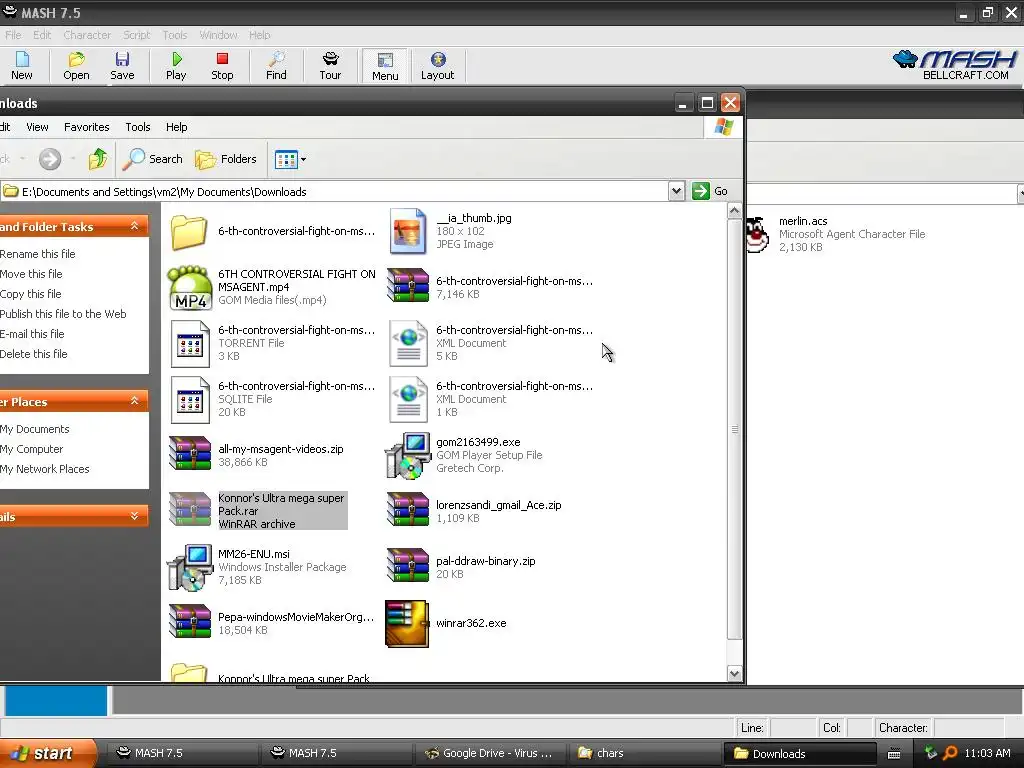The width and height of the screenshot is (1024, 768).
Task: Select merlin.acs character file in chars window
Action: click(836, 234)
